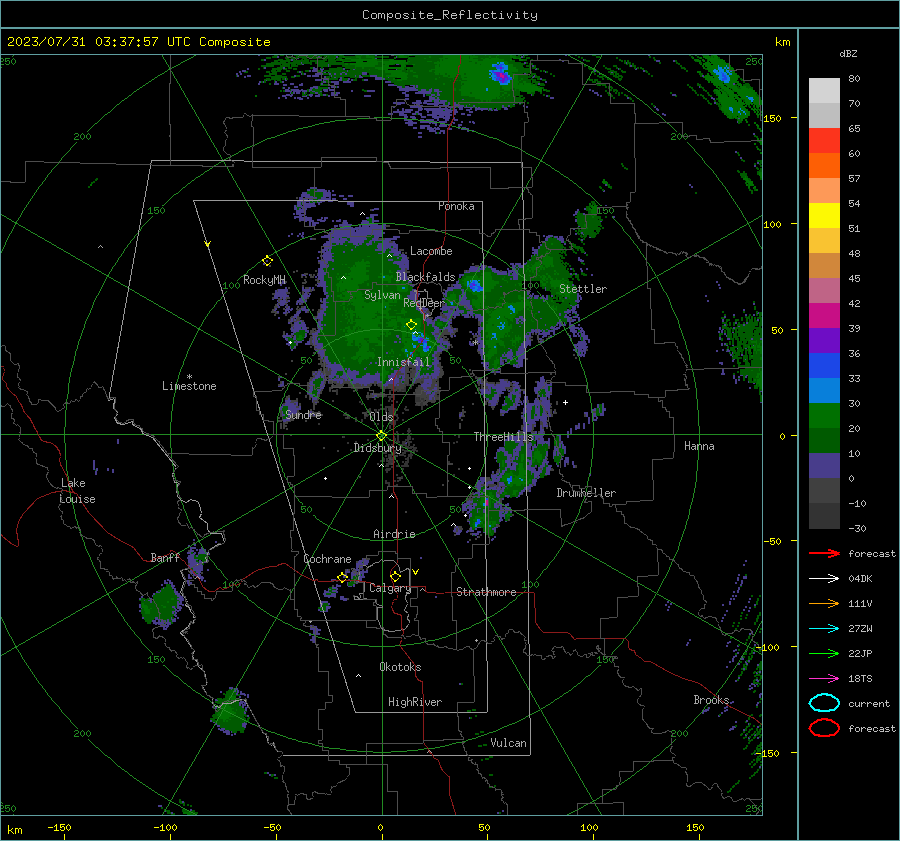The width and height of the screenshot is (900, 841).
Task: Click the asterisk marker above Limestone
Action: pyautogui.click(x=189, y=377)
